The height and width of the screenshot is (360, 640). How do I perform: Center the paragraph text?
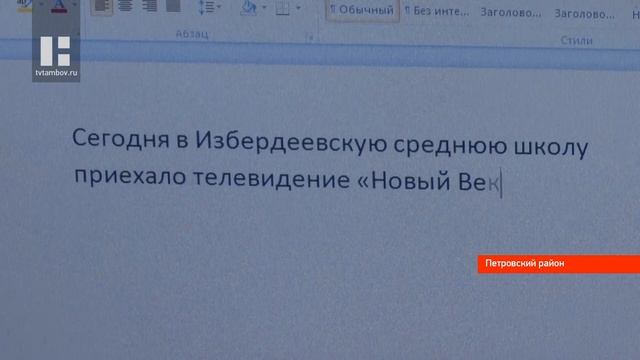point(125,6)
